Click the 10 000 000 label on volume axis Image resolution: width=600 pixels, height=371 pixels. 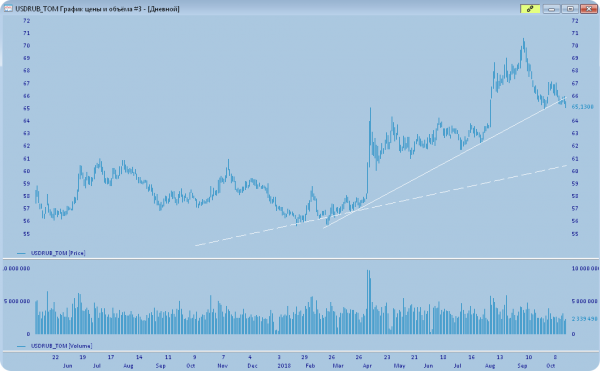tap(585, 268)
